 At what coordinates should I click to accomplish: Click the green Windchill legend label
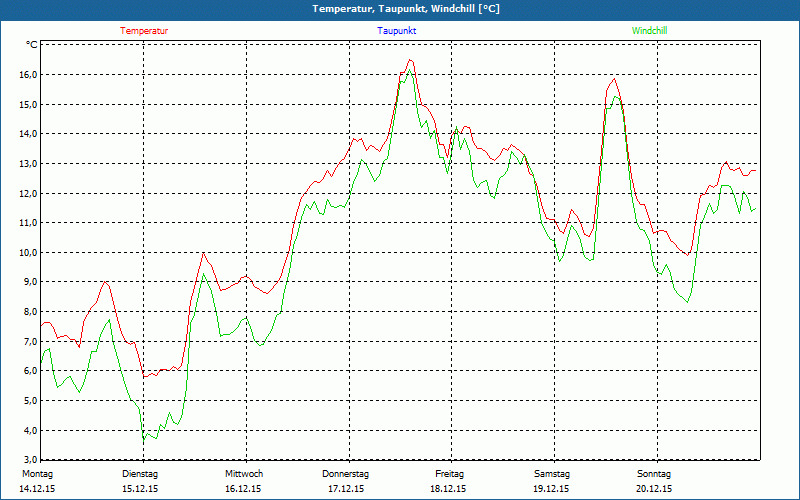(649, 31)
